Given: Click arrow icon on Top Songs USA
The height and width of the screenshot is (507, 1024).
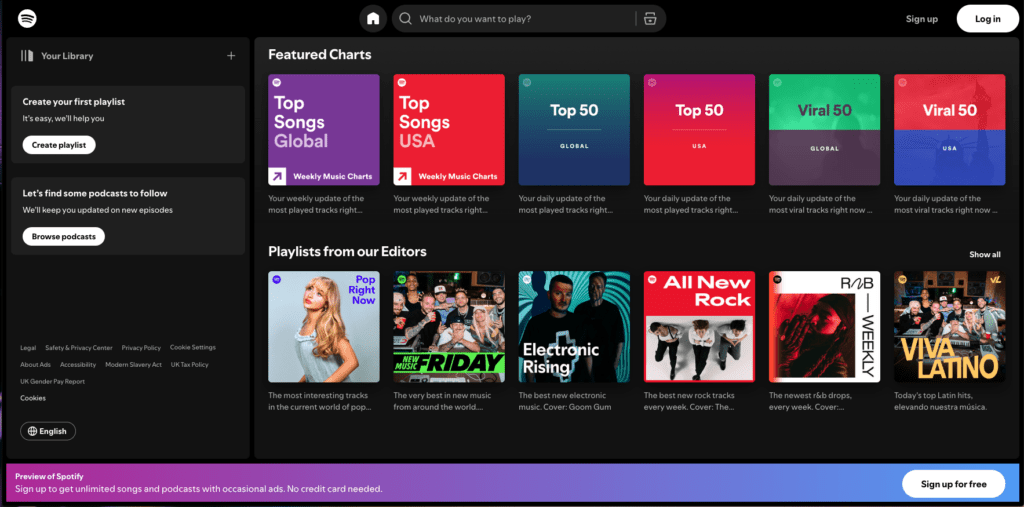Looking at the screenshot, I should pyautogui.click(x=402, y=176).
